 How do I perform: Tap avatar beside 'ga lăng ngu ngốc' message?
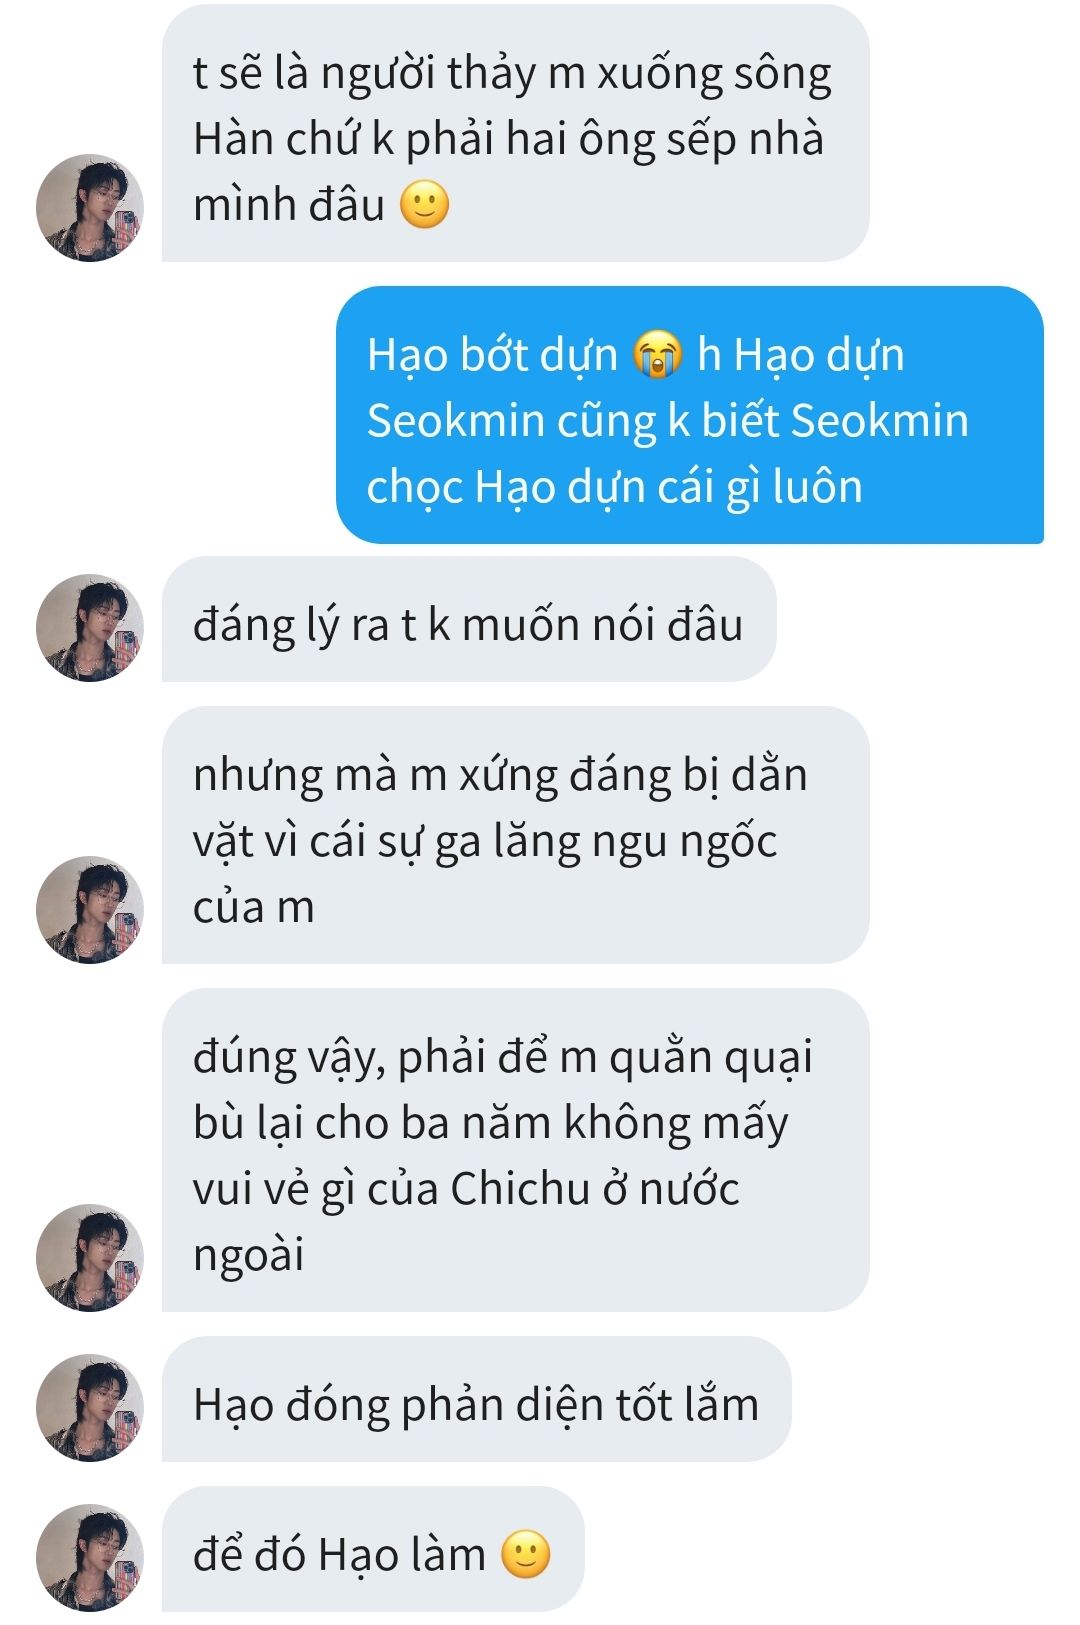click(90, 910)
